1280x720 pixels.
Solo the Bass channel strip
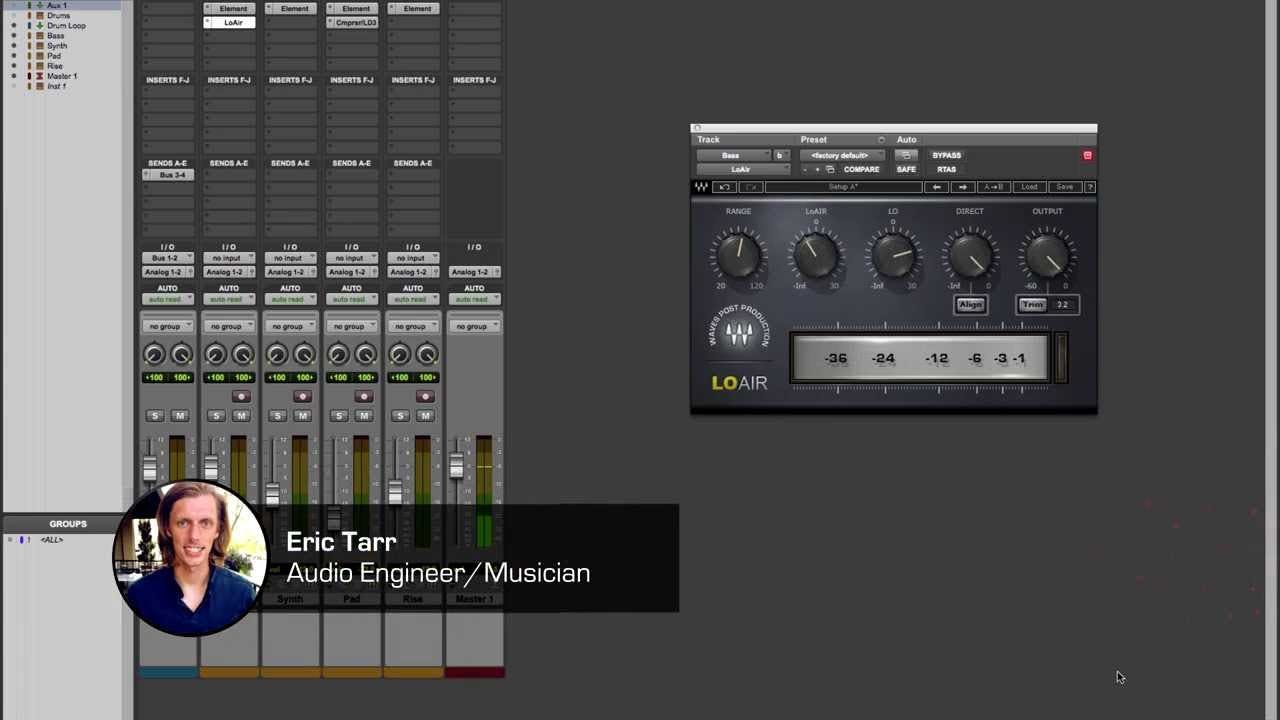point(216,416)
